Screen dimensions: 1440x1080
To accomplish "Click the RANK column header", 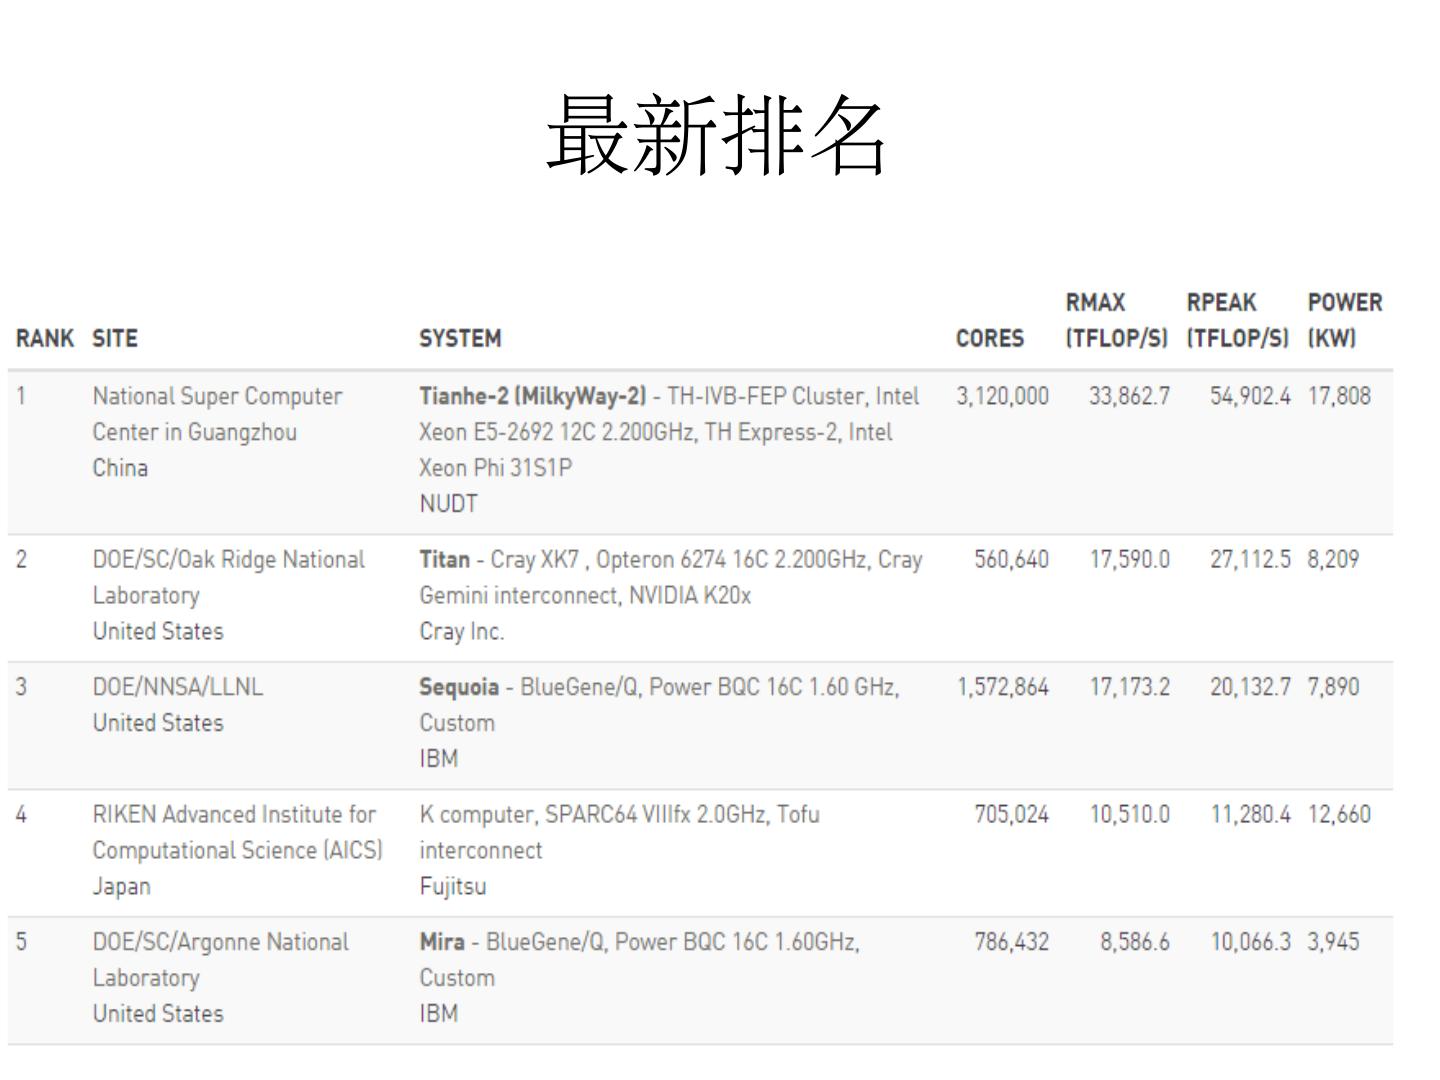I will 45,339.
